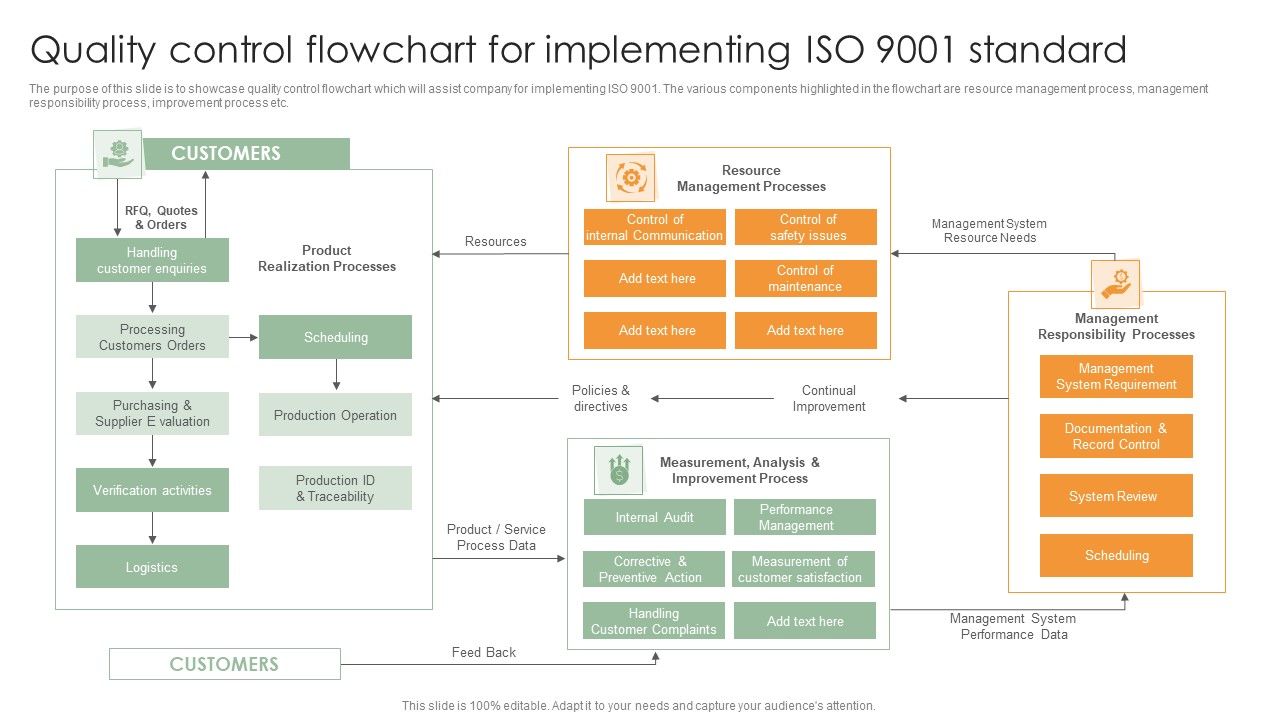The image size is (1280, 720).
Task: Click the System Review box
Action: (1116, 496)
